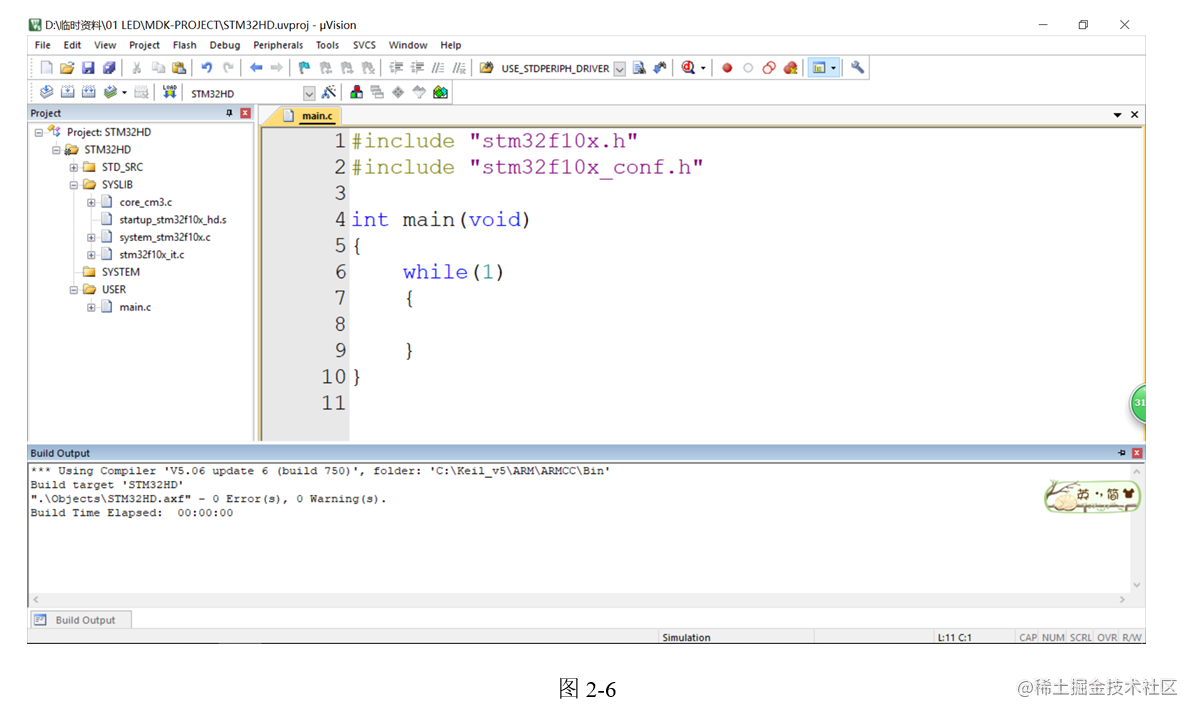This screenshot has width=1198, height=718.
Task: Download to flash with the LOAD icon
Action: coord(170,92)
